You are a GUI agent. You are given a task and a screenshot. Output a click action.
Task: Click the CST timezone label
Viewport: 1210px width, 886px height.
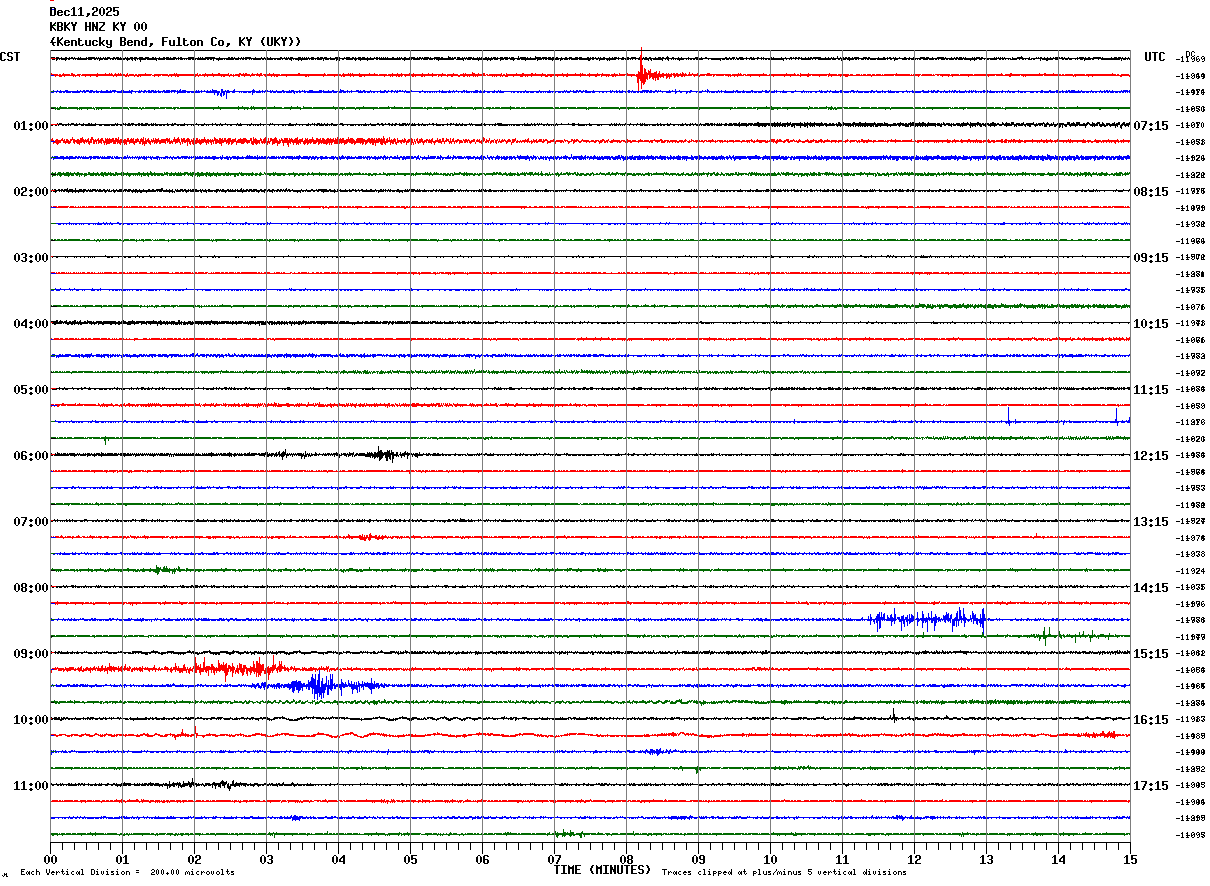(x=10, y=57)
